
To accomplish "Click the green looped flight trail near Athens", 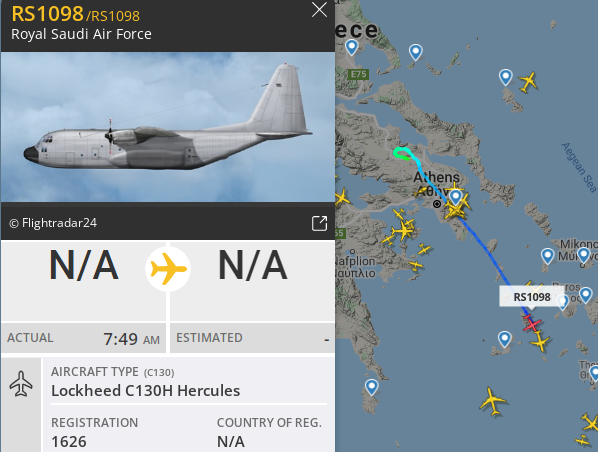I will tap(402, 153).
